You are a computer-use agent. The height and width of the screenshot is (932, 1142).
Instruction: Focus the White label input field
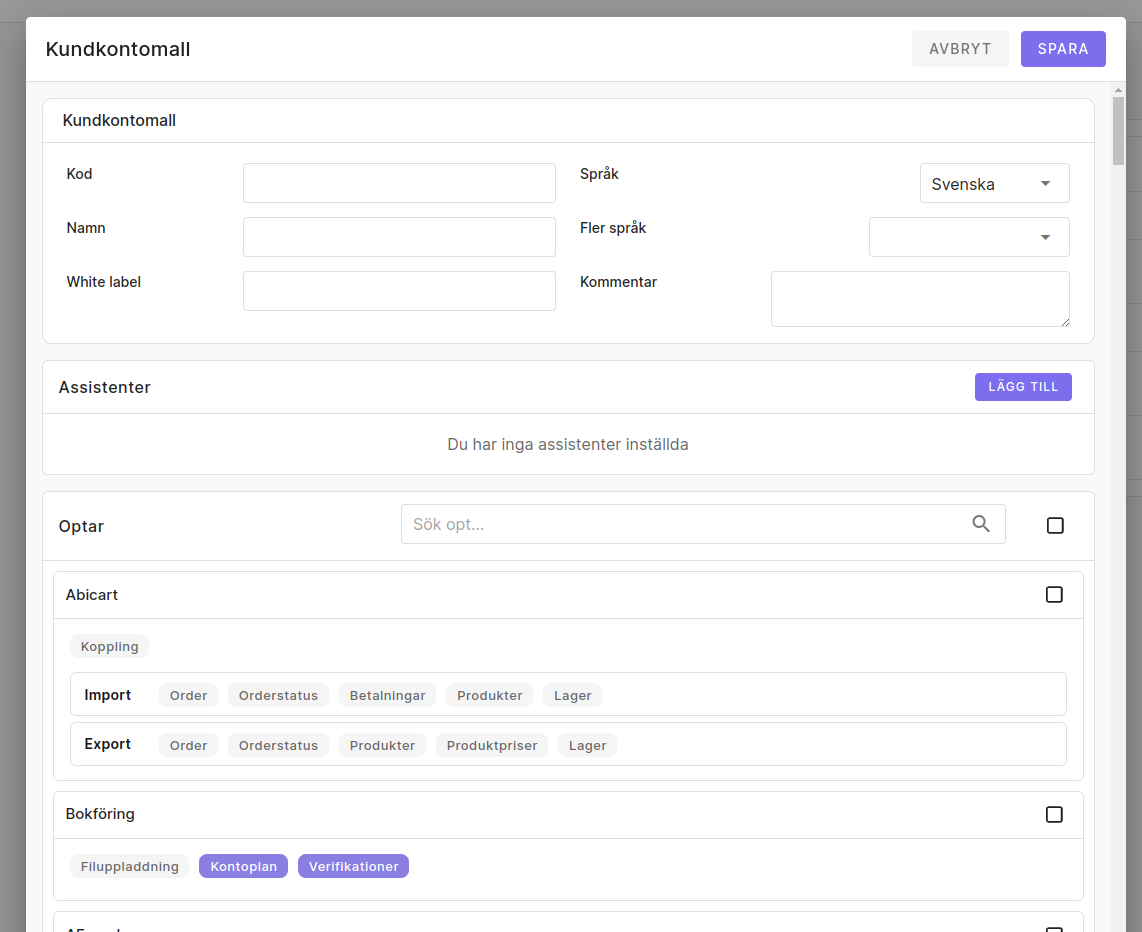pos(399,291)
